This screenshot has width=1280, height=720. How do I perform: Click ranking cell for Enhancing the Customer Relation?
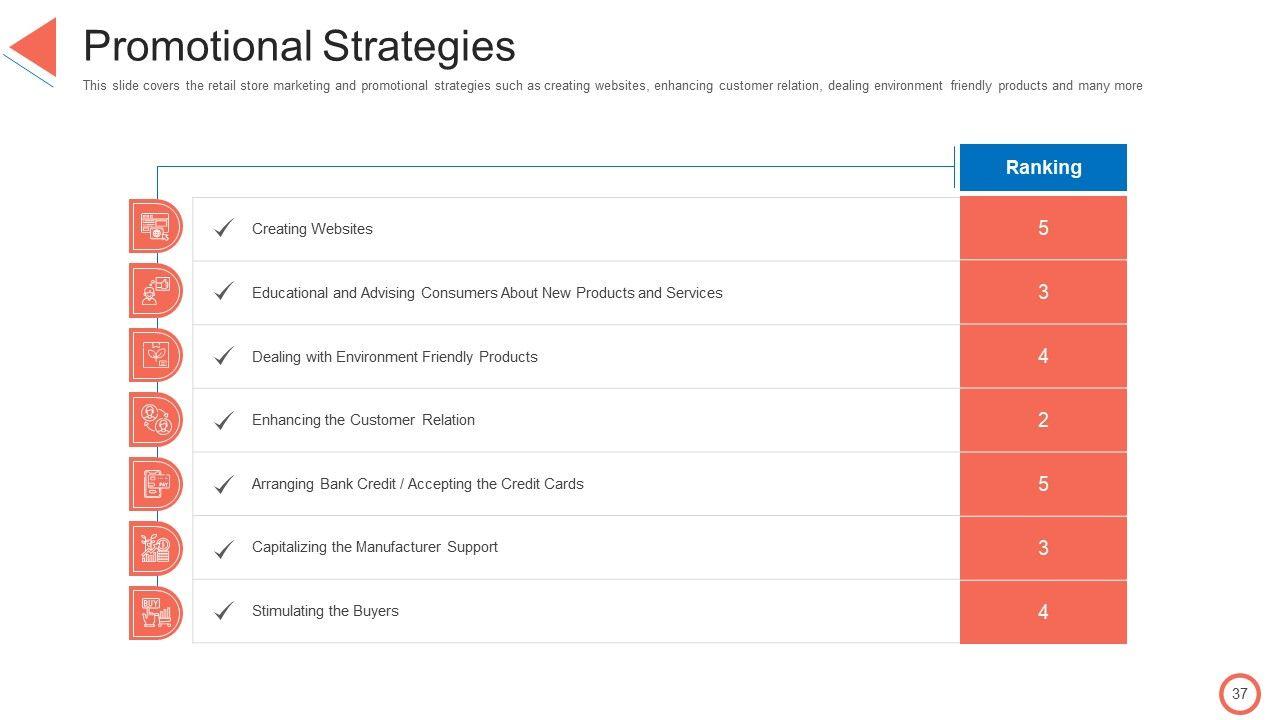click(x=1043, y=420)
